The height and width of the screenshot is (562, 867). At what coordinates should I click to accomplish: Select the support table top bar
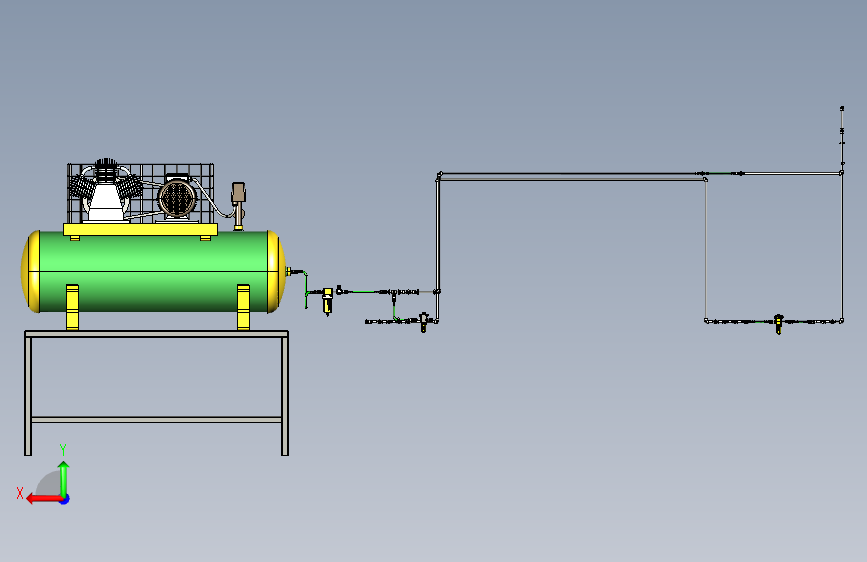tap(156, 334)
